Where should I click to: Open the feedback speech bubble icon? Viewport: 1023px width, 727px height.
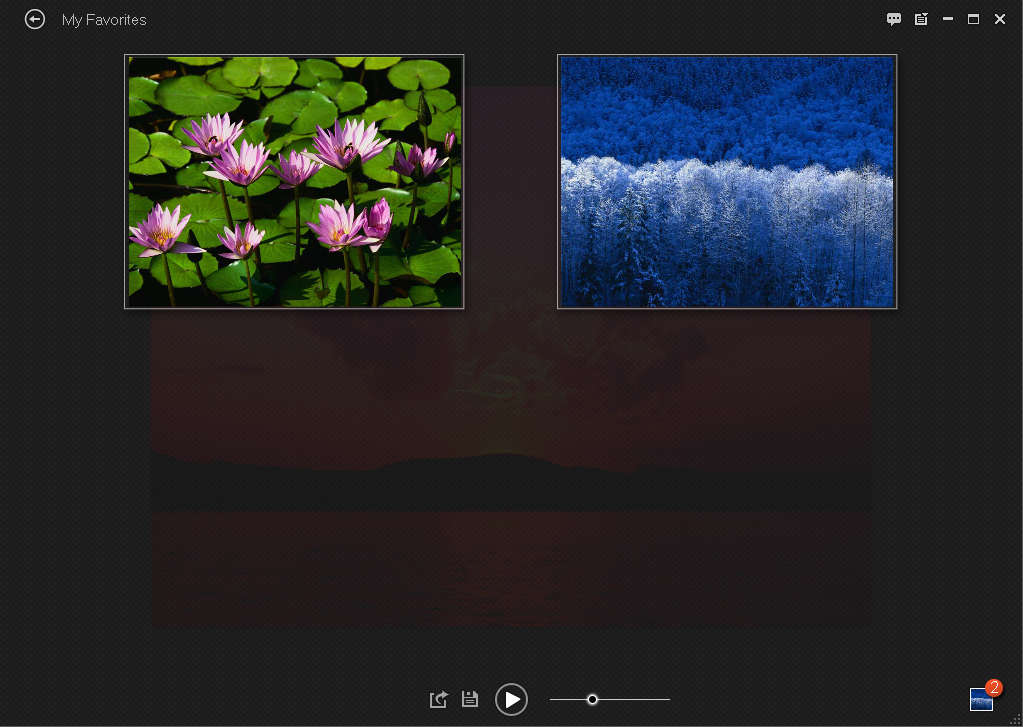click(x=894, y=19)
